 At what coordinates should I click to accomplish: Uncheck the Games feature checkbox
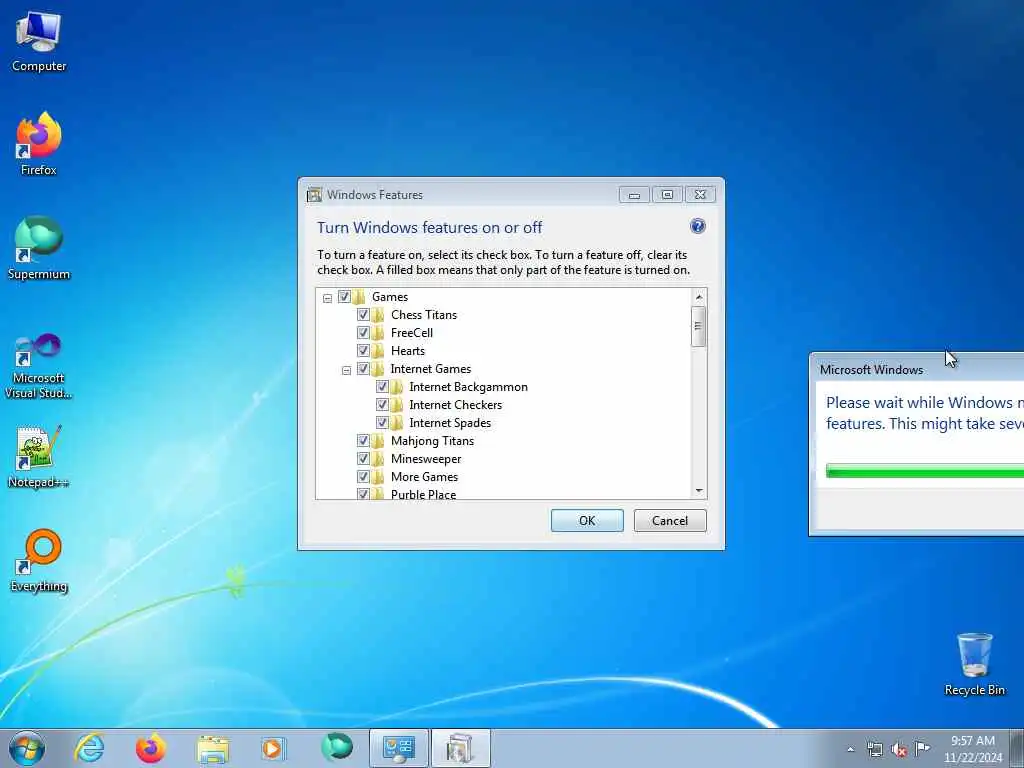click(344, 296)
